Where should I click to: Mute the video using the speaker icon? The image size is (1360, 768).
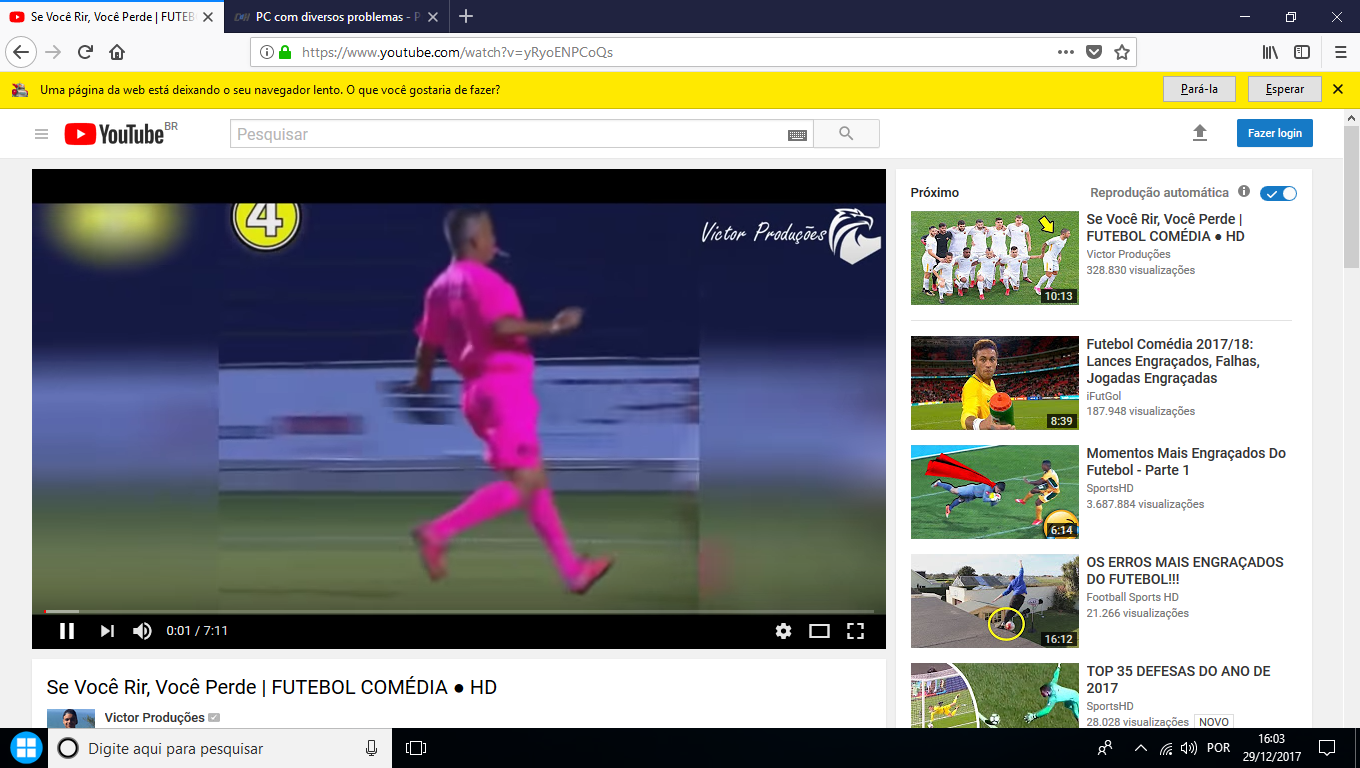click(x=143, y=631)
